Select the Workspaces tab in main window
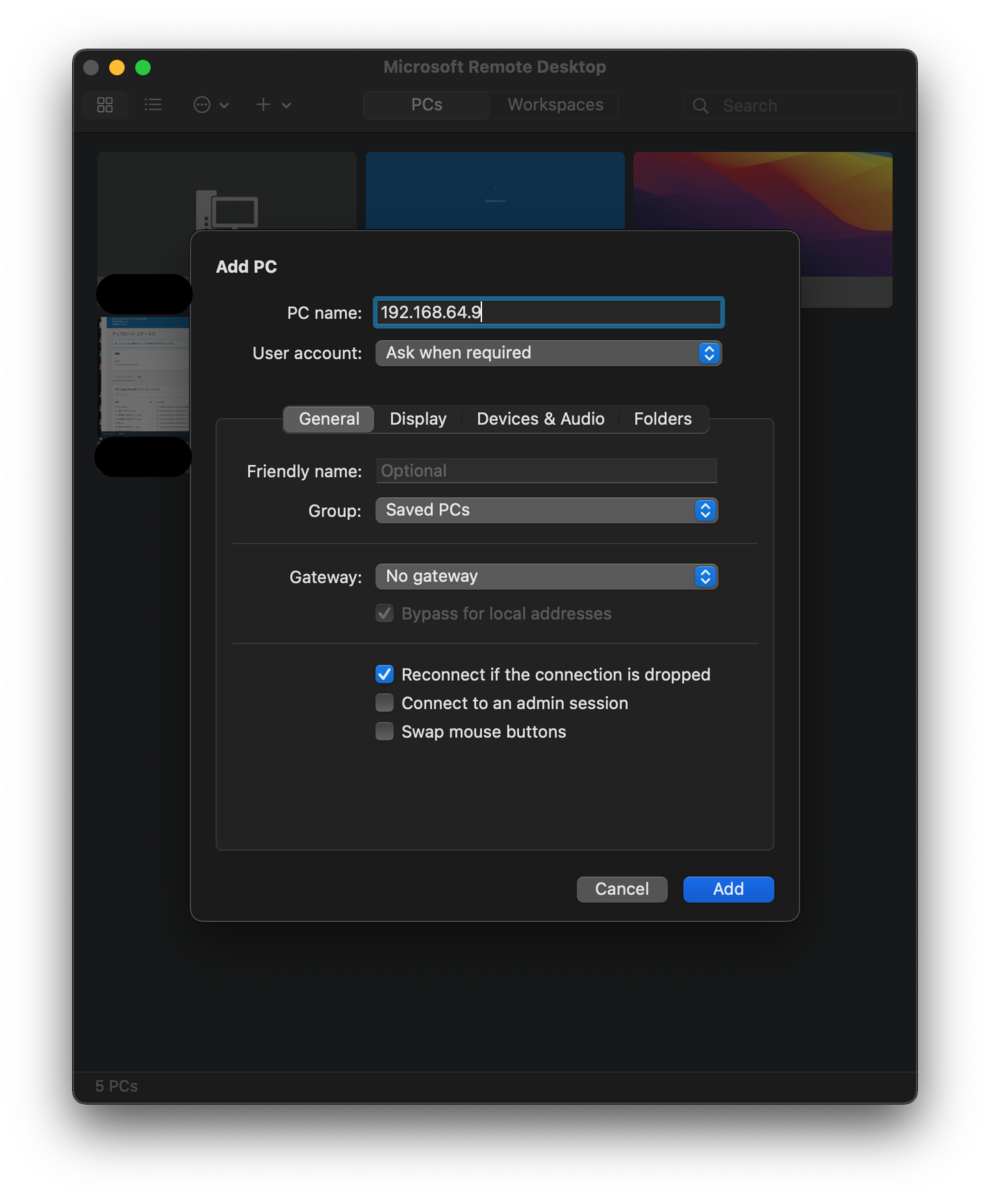The height and width of the screenshot is (1200, 990). (555, 105)
